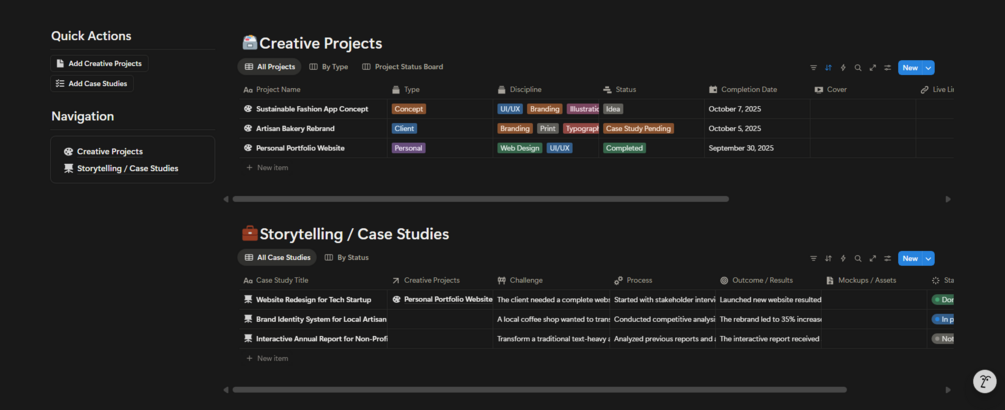Switch to the By Status tab
This screenshot has height=410, width=1005.
(x=346, y=257)
